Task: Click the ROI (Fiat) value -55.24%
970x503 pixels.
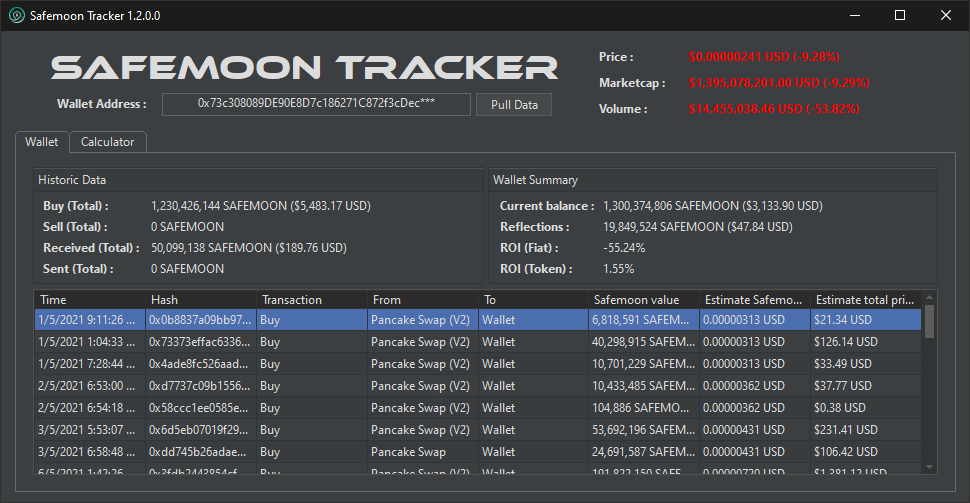Action: pyautogui.click(x=624, y=248)
